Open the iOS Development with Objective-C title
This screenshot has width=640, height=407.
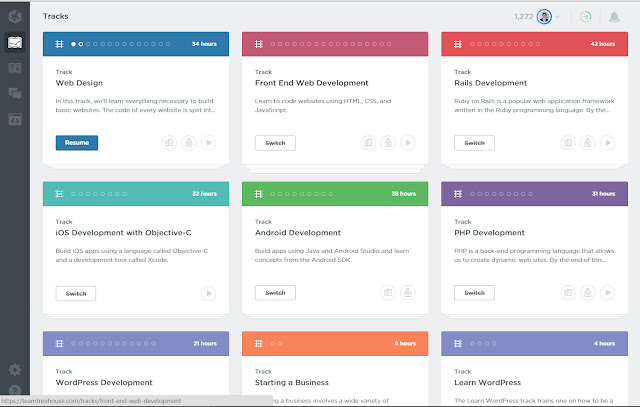123,233
